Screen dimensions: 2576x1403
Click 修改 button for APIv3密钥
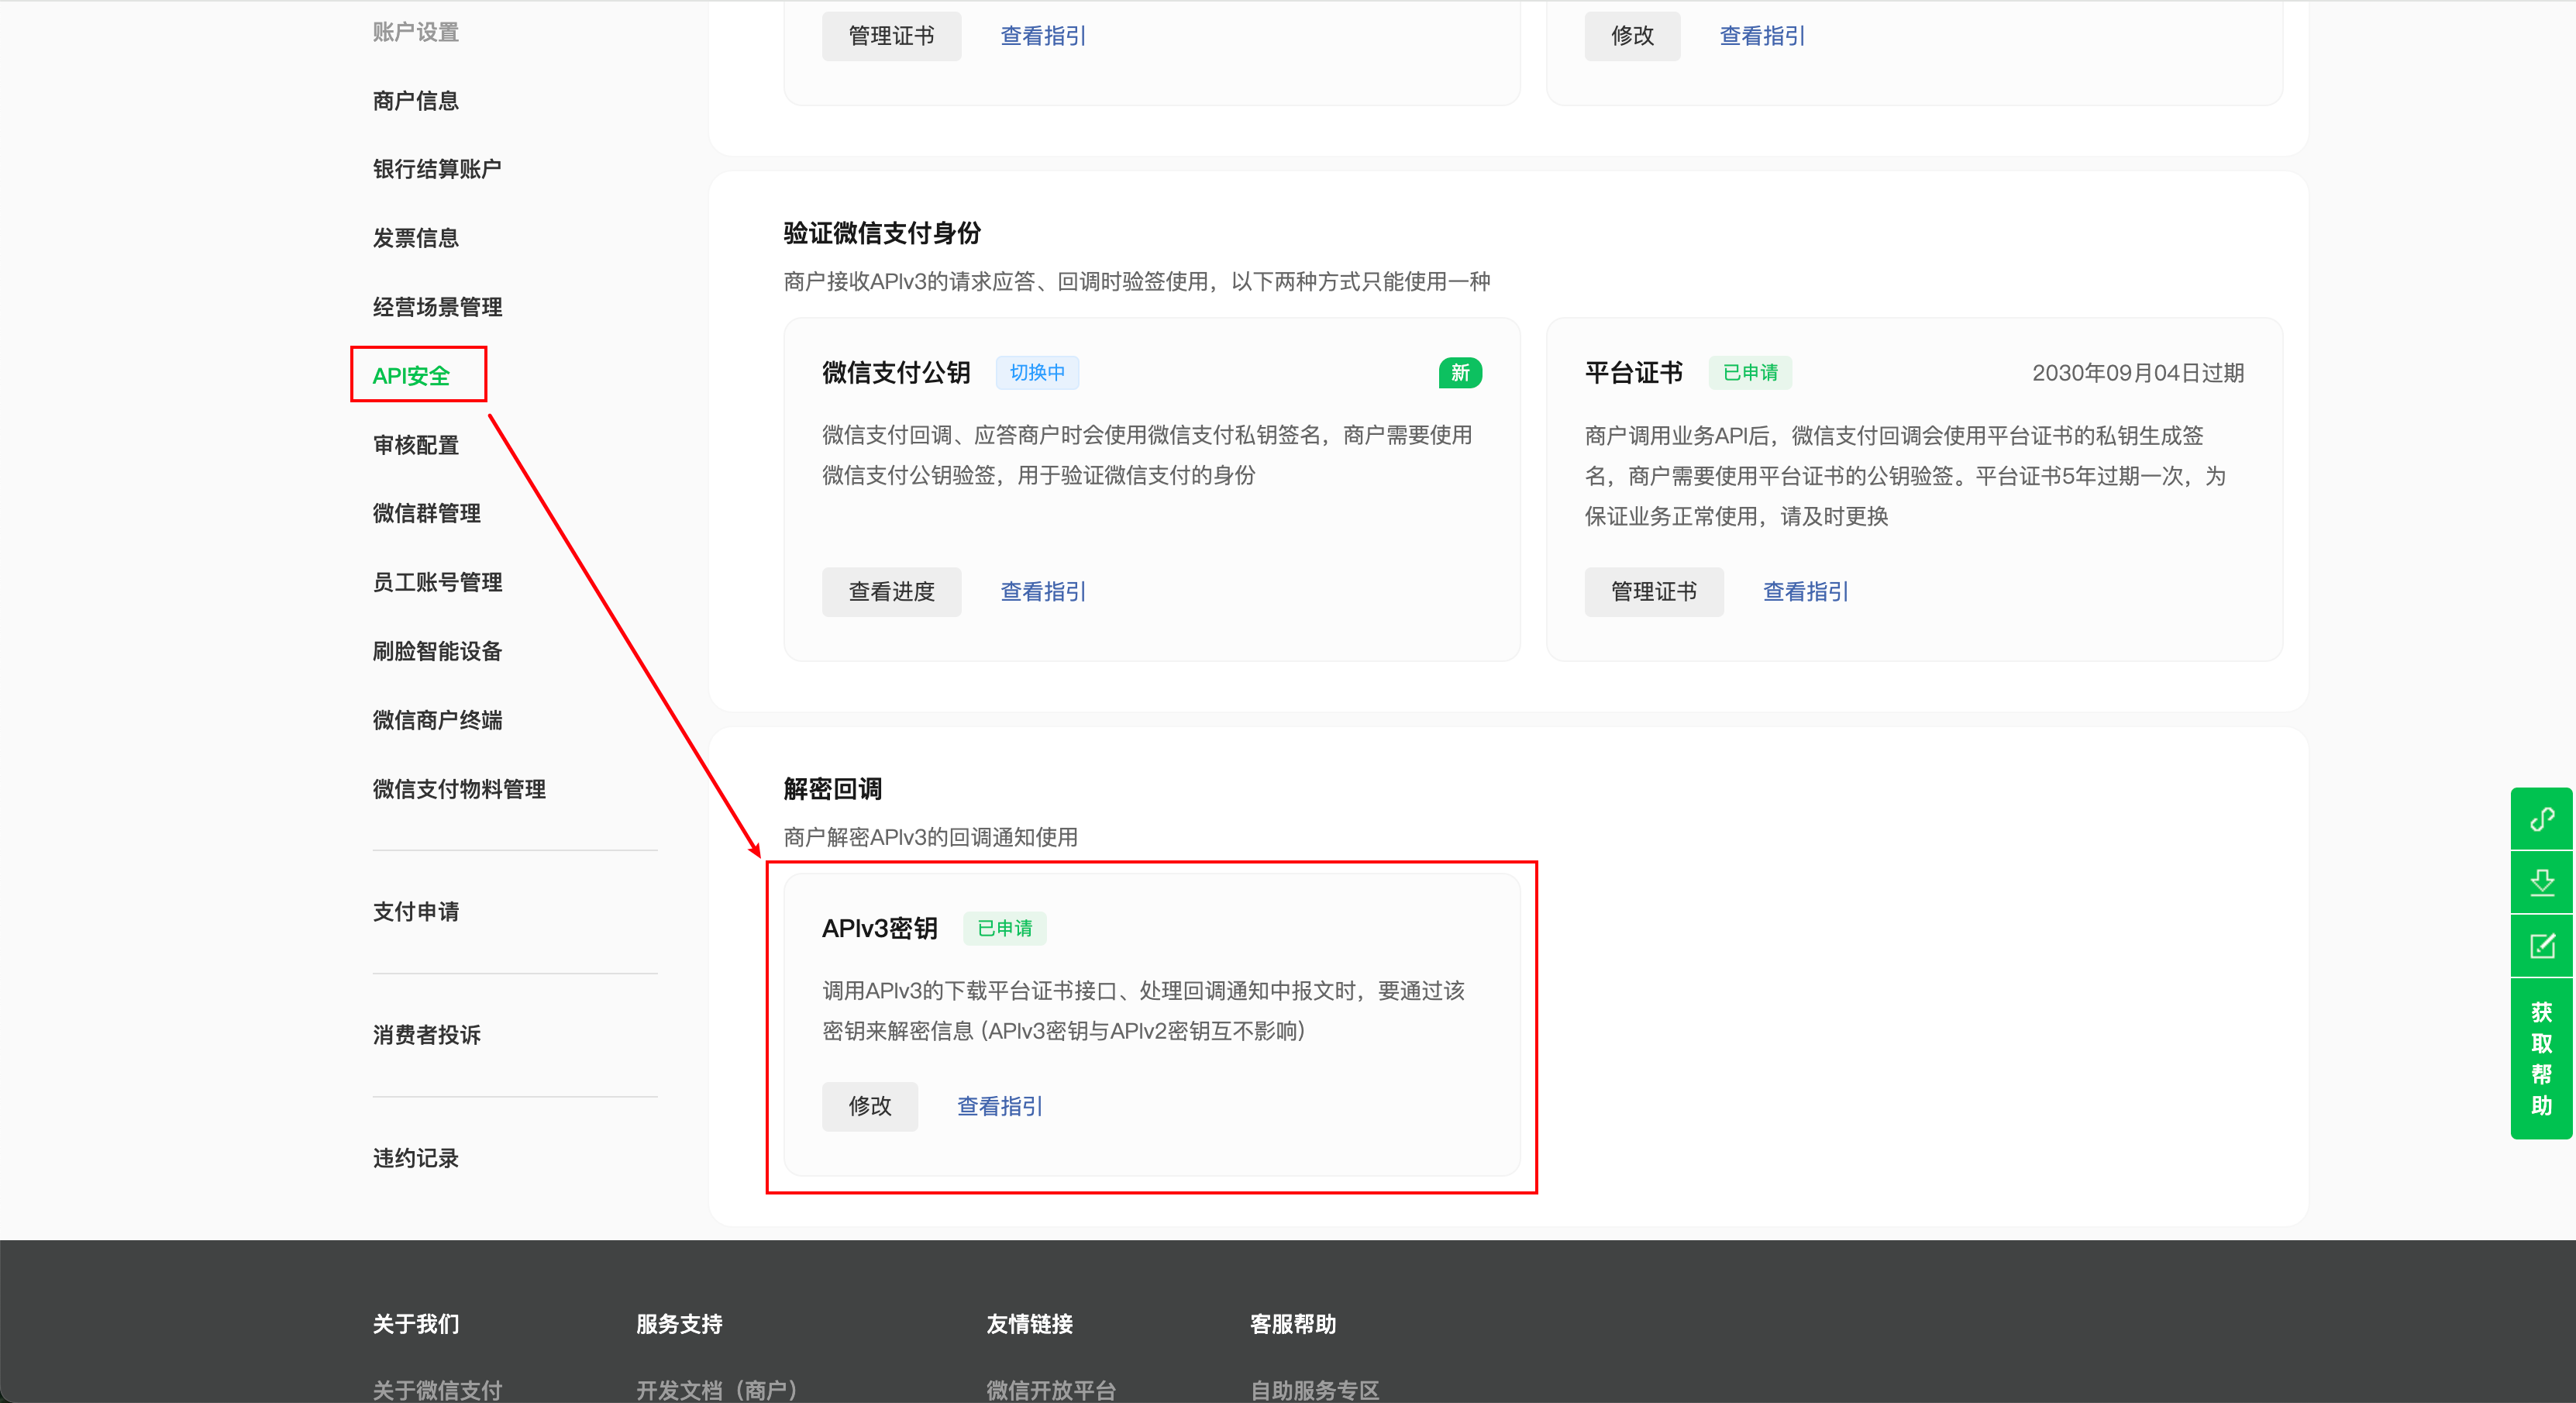869,1106
